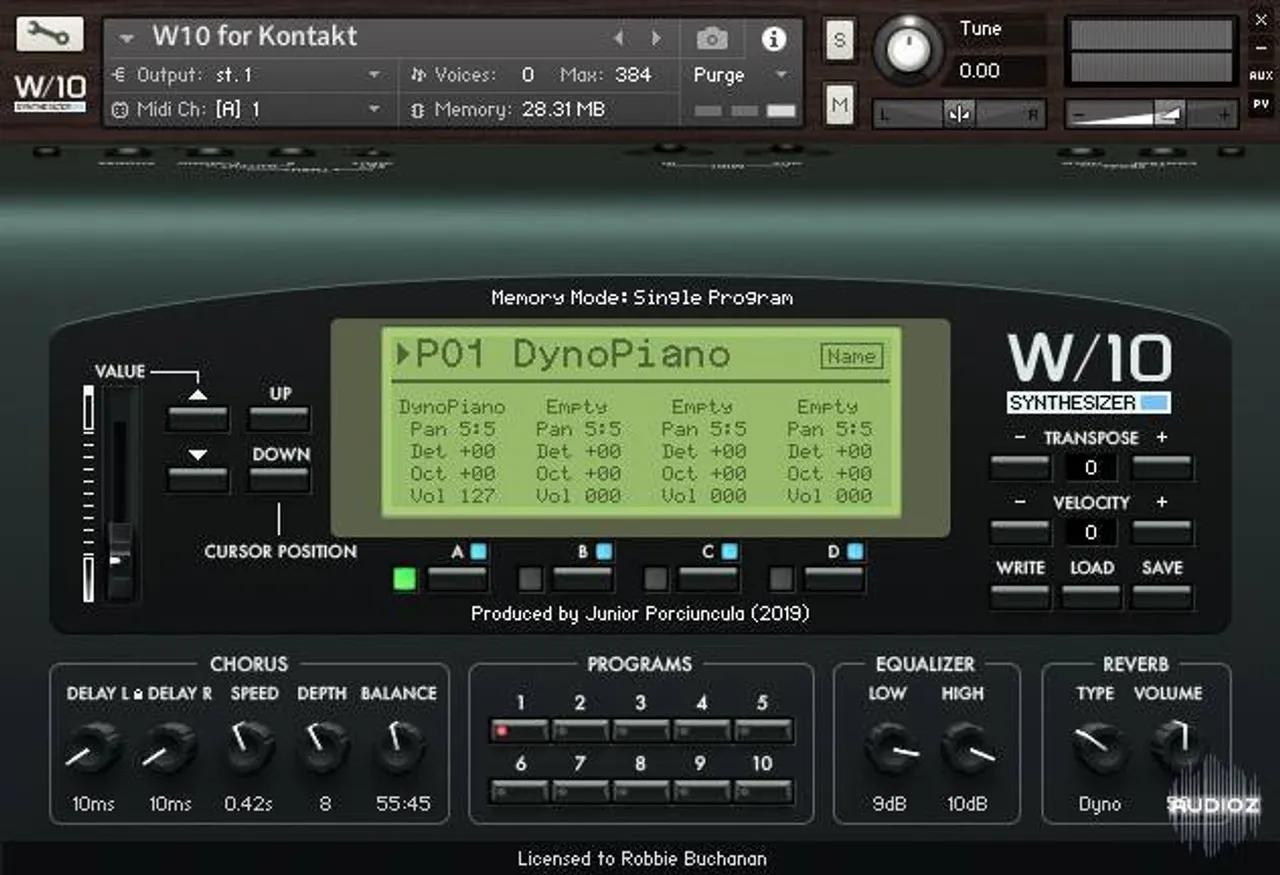Select program 2 button
The height and width of the screenshot is (875, 1280).
pos(580,730)
